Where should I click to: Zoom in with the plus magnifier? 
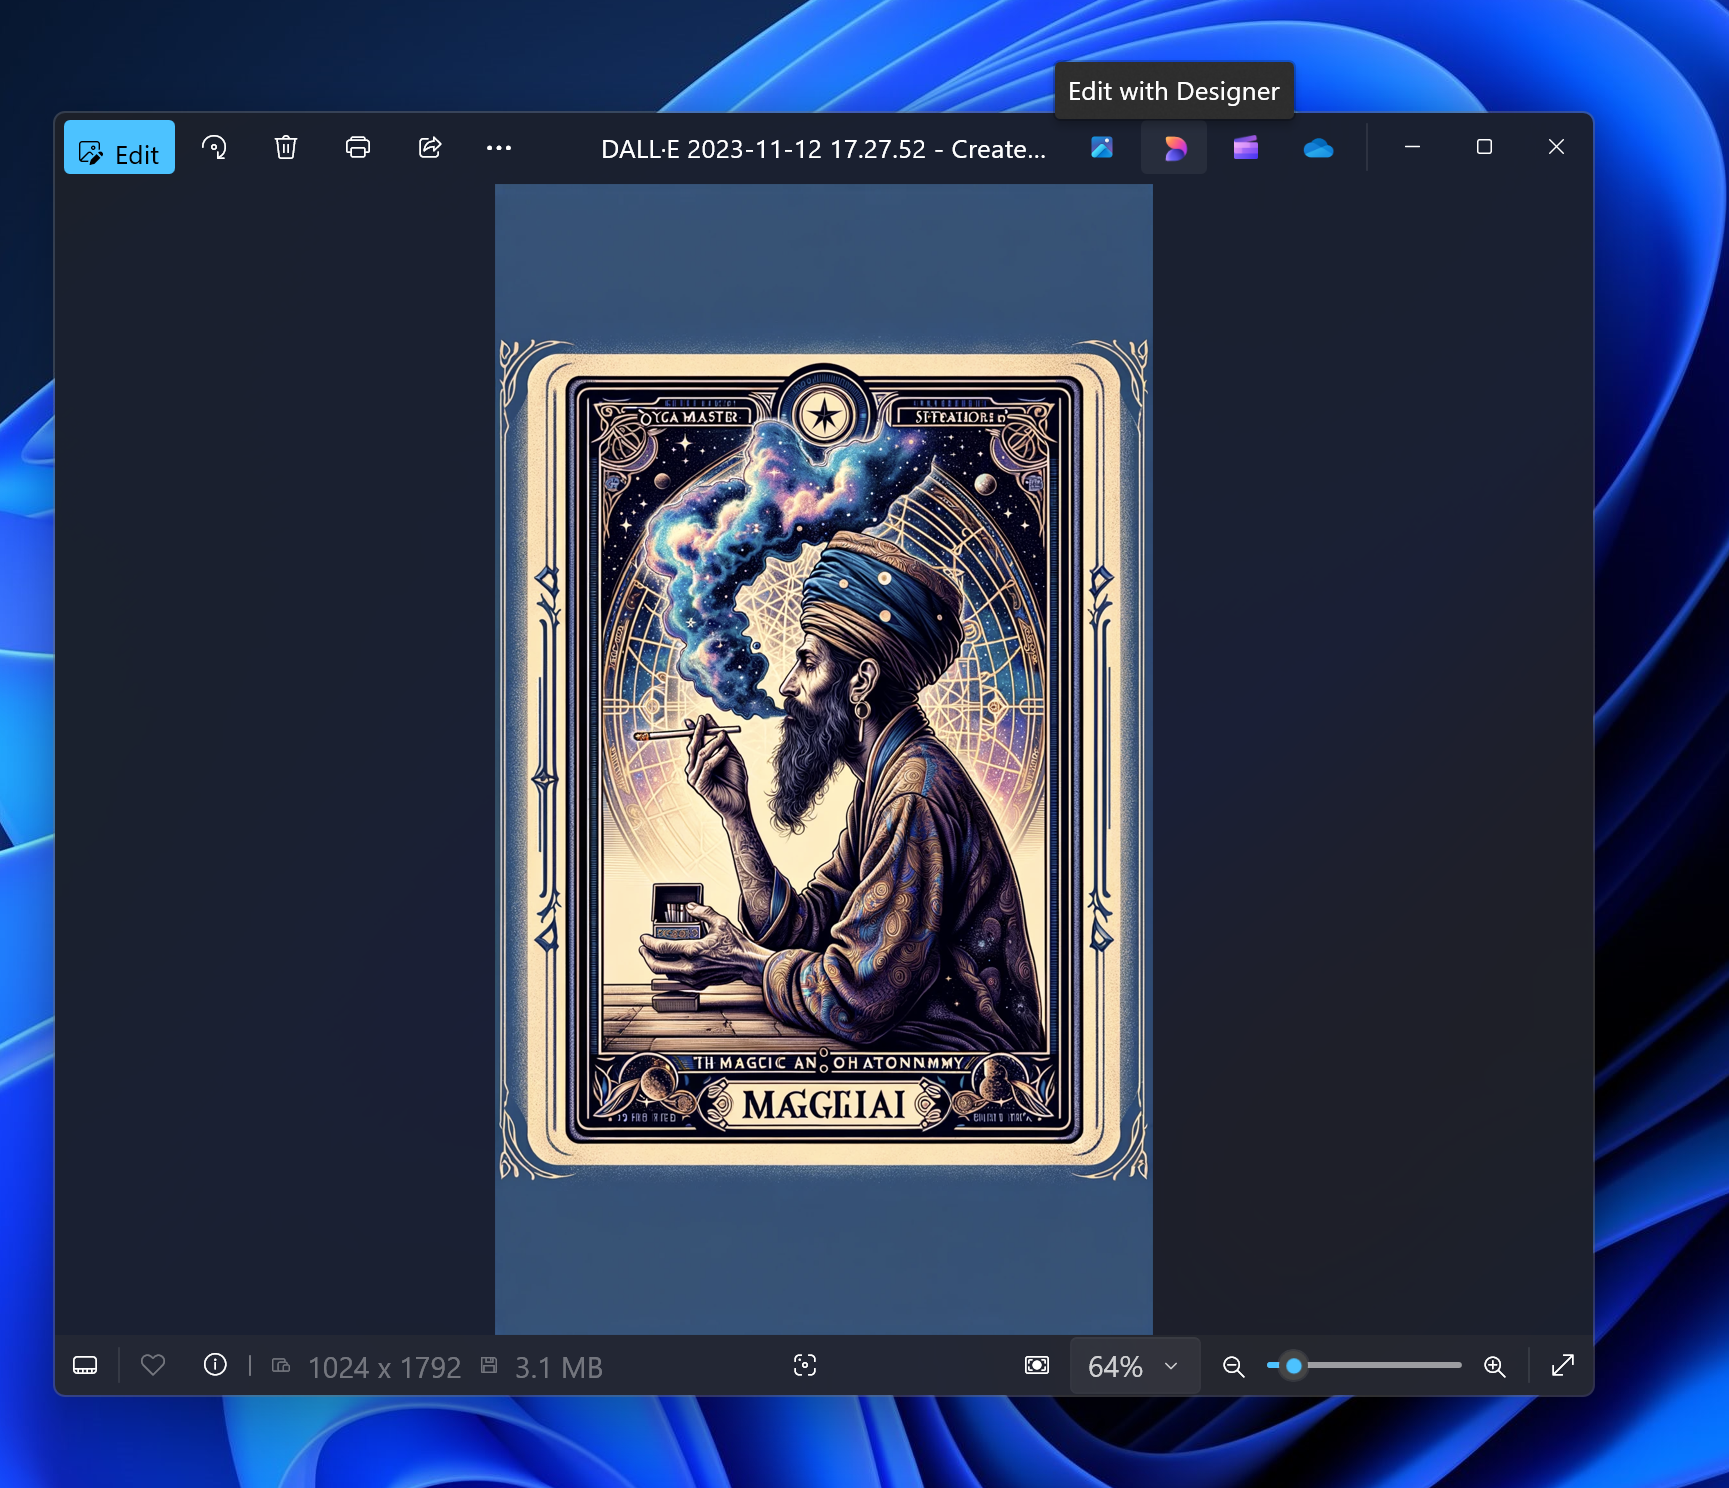point(1495,1366)
